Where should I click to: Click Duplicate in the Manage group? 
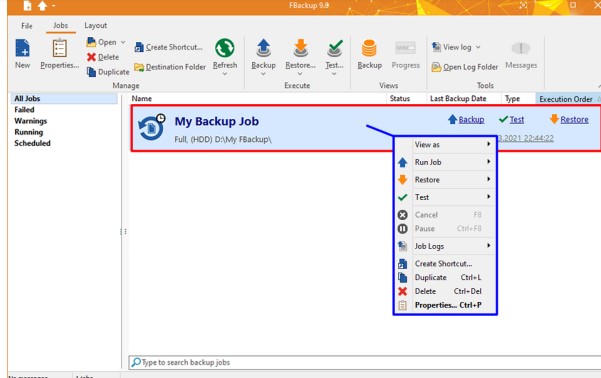(x=108, y=72)
